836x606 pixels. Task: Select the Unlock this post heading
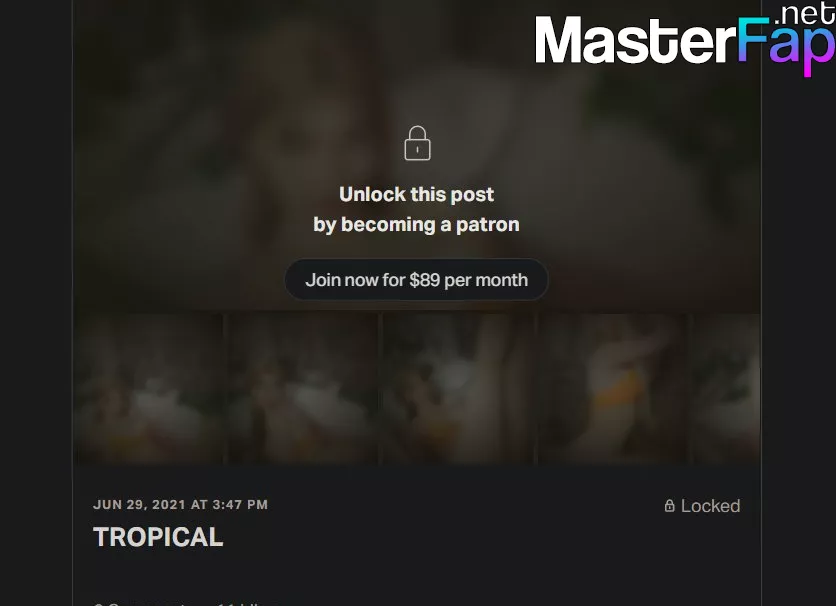pyautogui.click(x=416, y=195)
